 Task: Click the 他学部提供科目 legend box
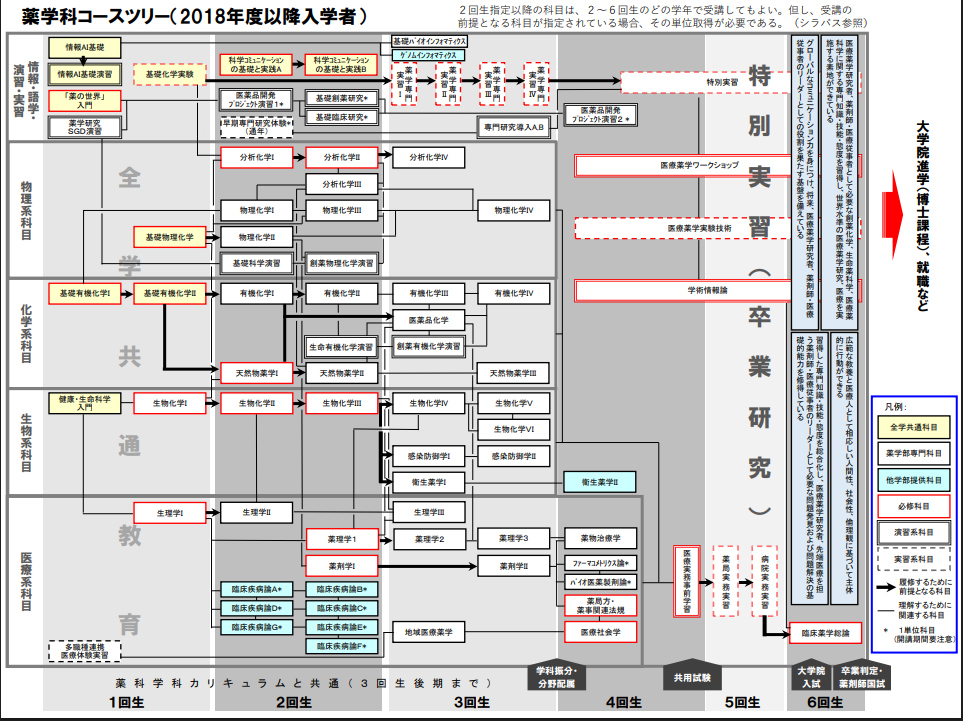913,479
